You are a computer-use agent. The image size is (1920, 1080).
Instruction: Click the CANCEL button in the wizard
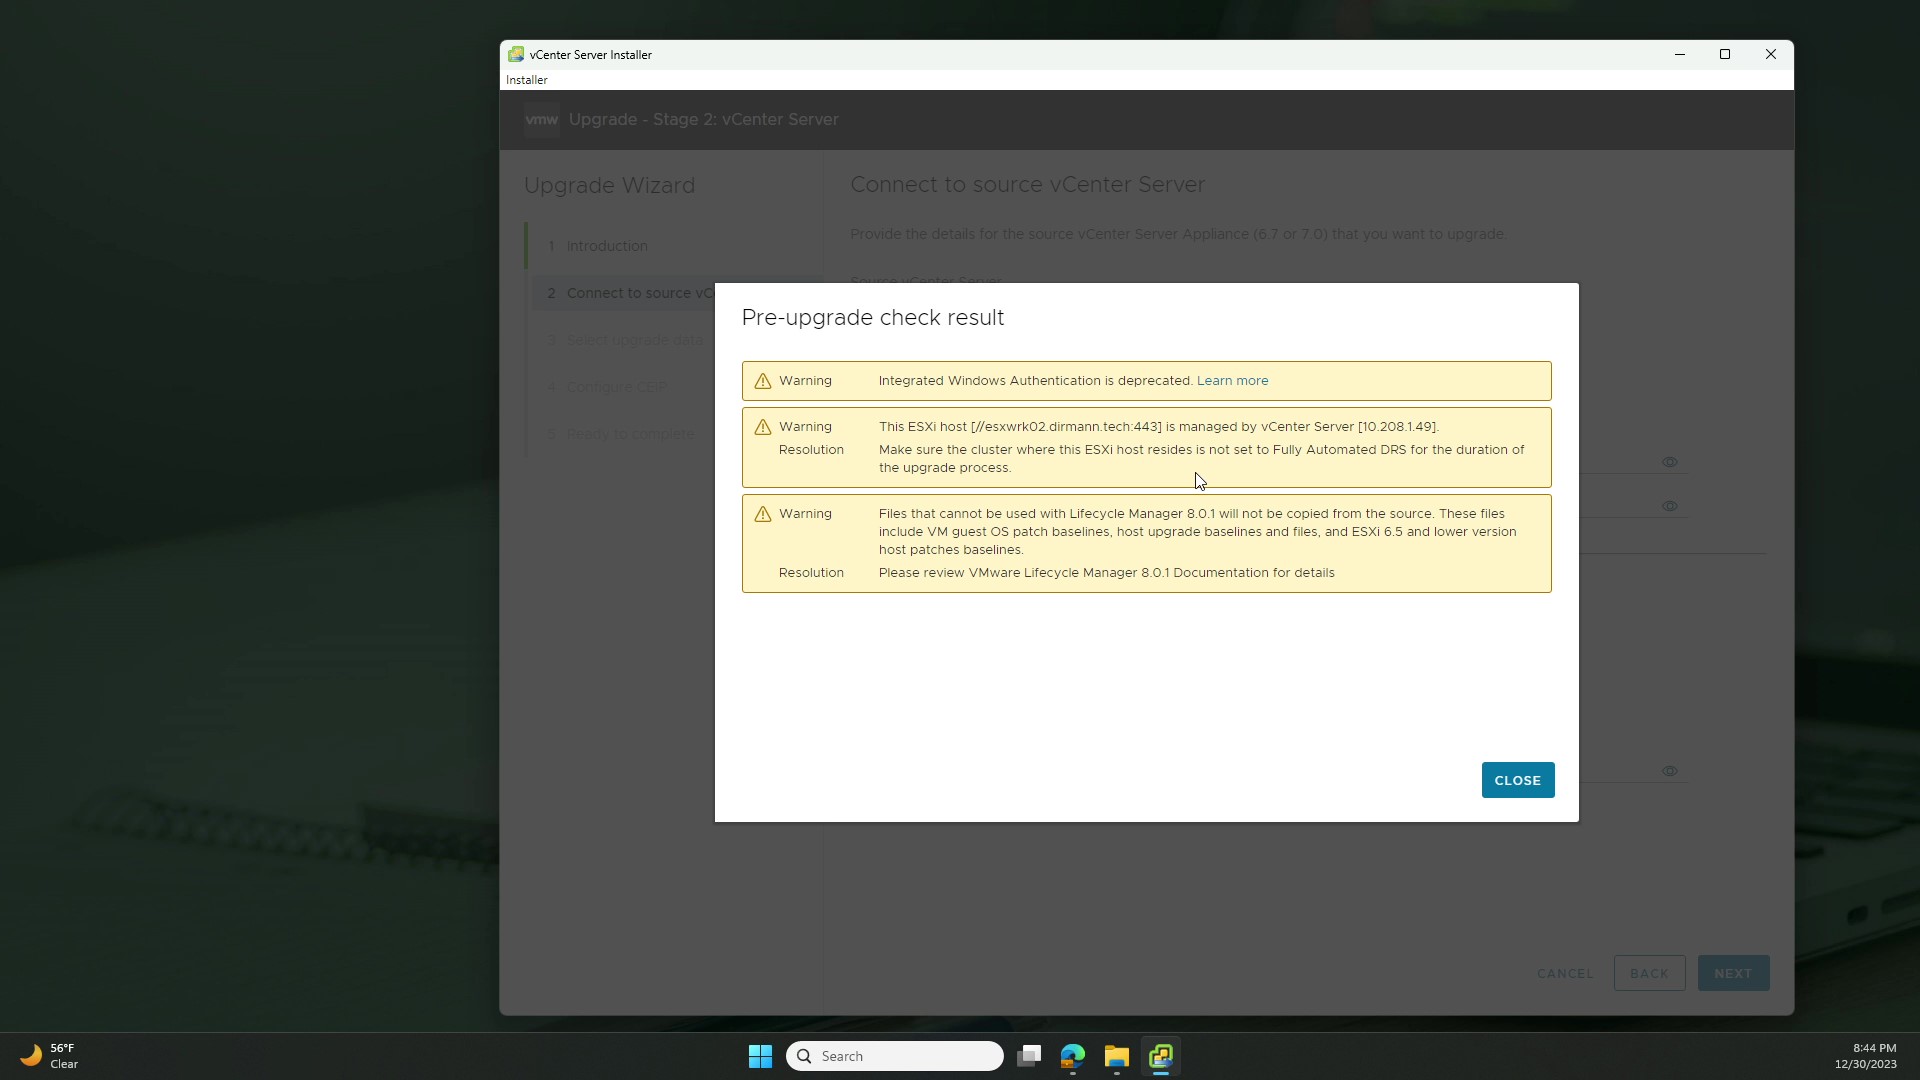(1565, 973)
